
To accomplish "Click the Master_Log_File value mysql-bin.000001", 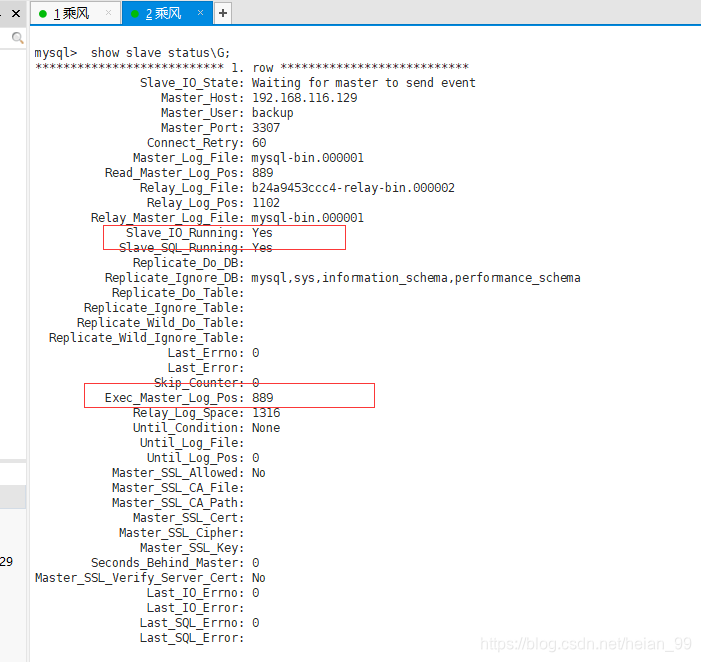I will point(308,158).
